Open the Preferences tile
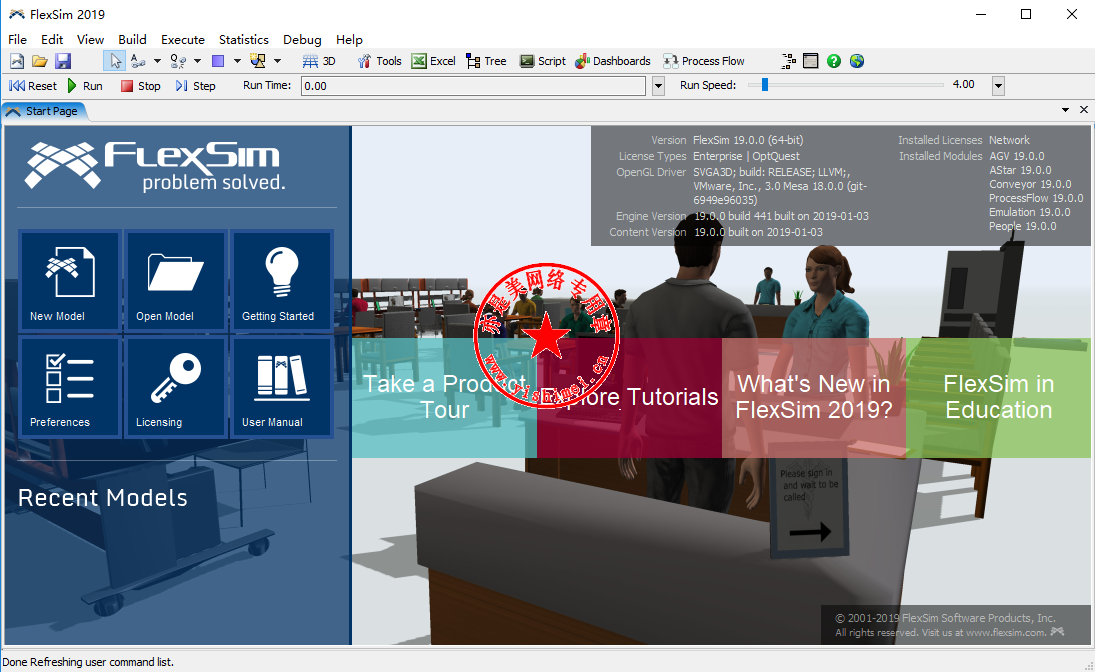The image size is (1095, 672). 70,386
